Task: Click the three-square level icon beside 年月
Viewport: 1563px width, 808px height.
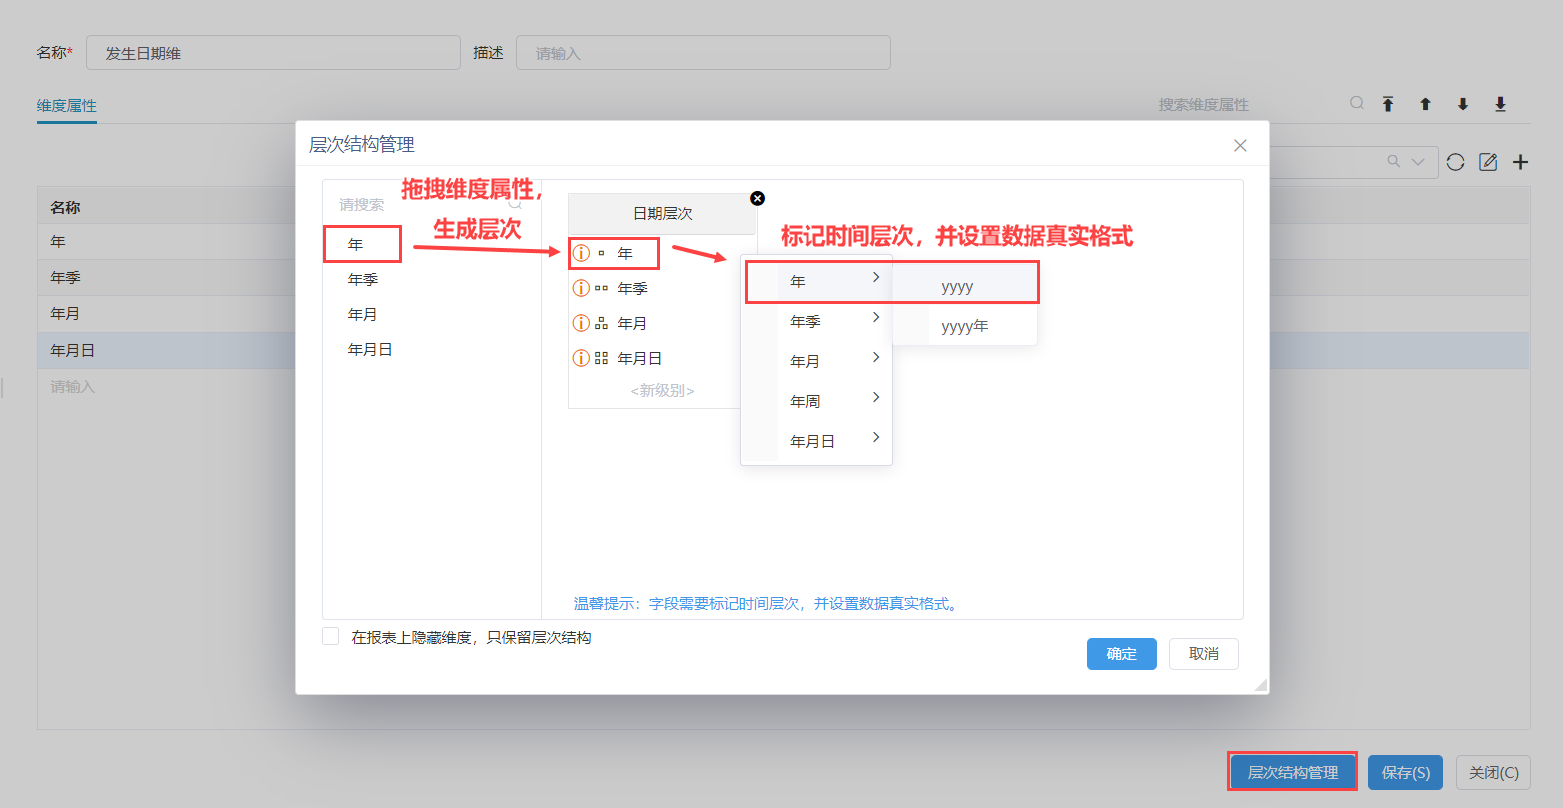Action: pos(601,323)
